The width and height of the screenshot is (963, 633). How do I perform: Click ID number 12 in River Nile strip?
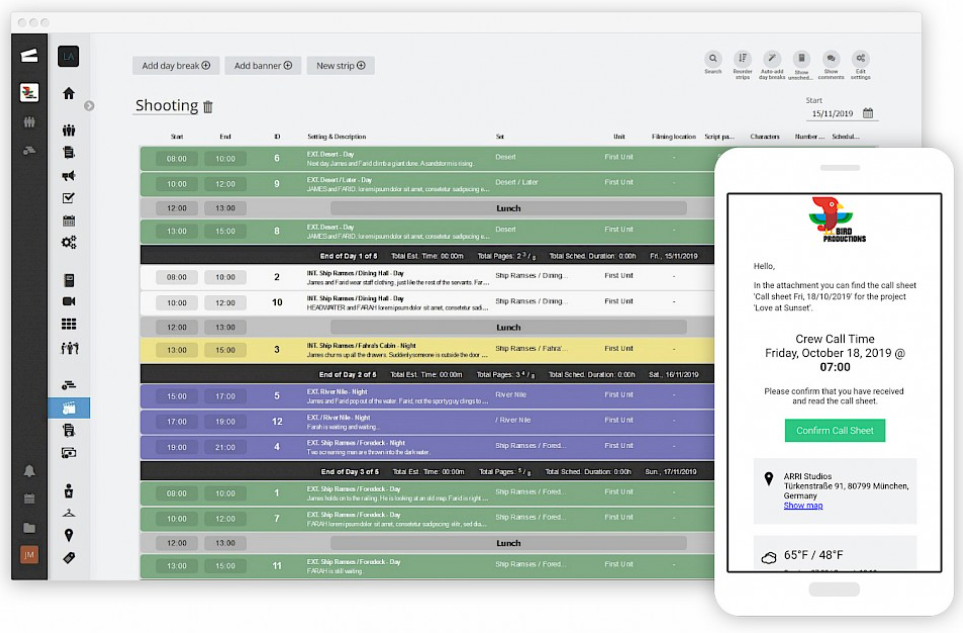tap(277, 421)
